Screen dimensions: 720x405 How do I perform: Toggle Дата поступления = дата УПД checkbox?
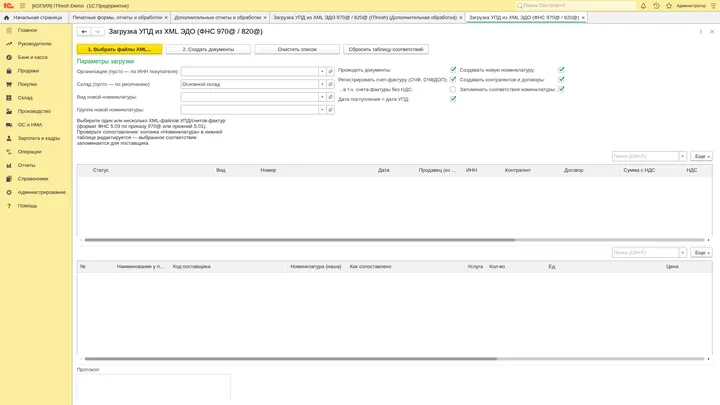click(x=453, y=99)
